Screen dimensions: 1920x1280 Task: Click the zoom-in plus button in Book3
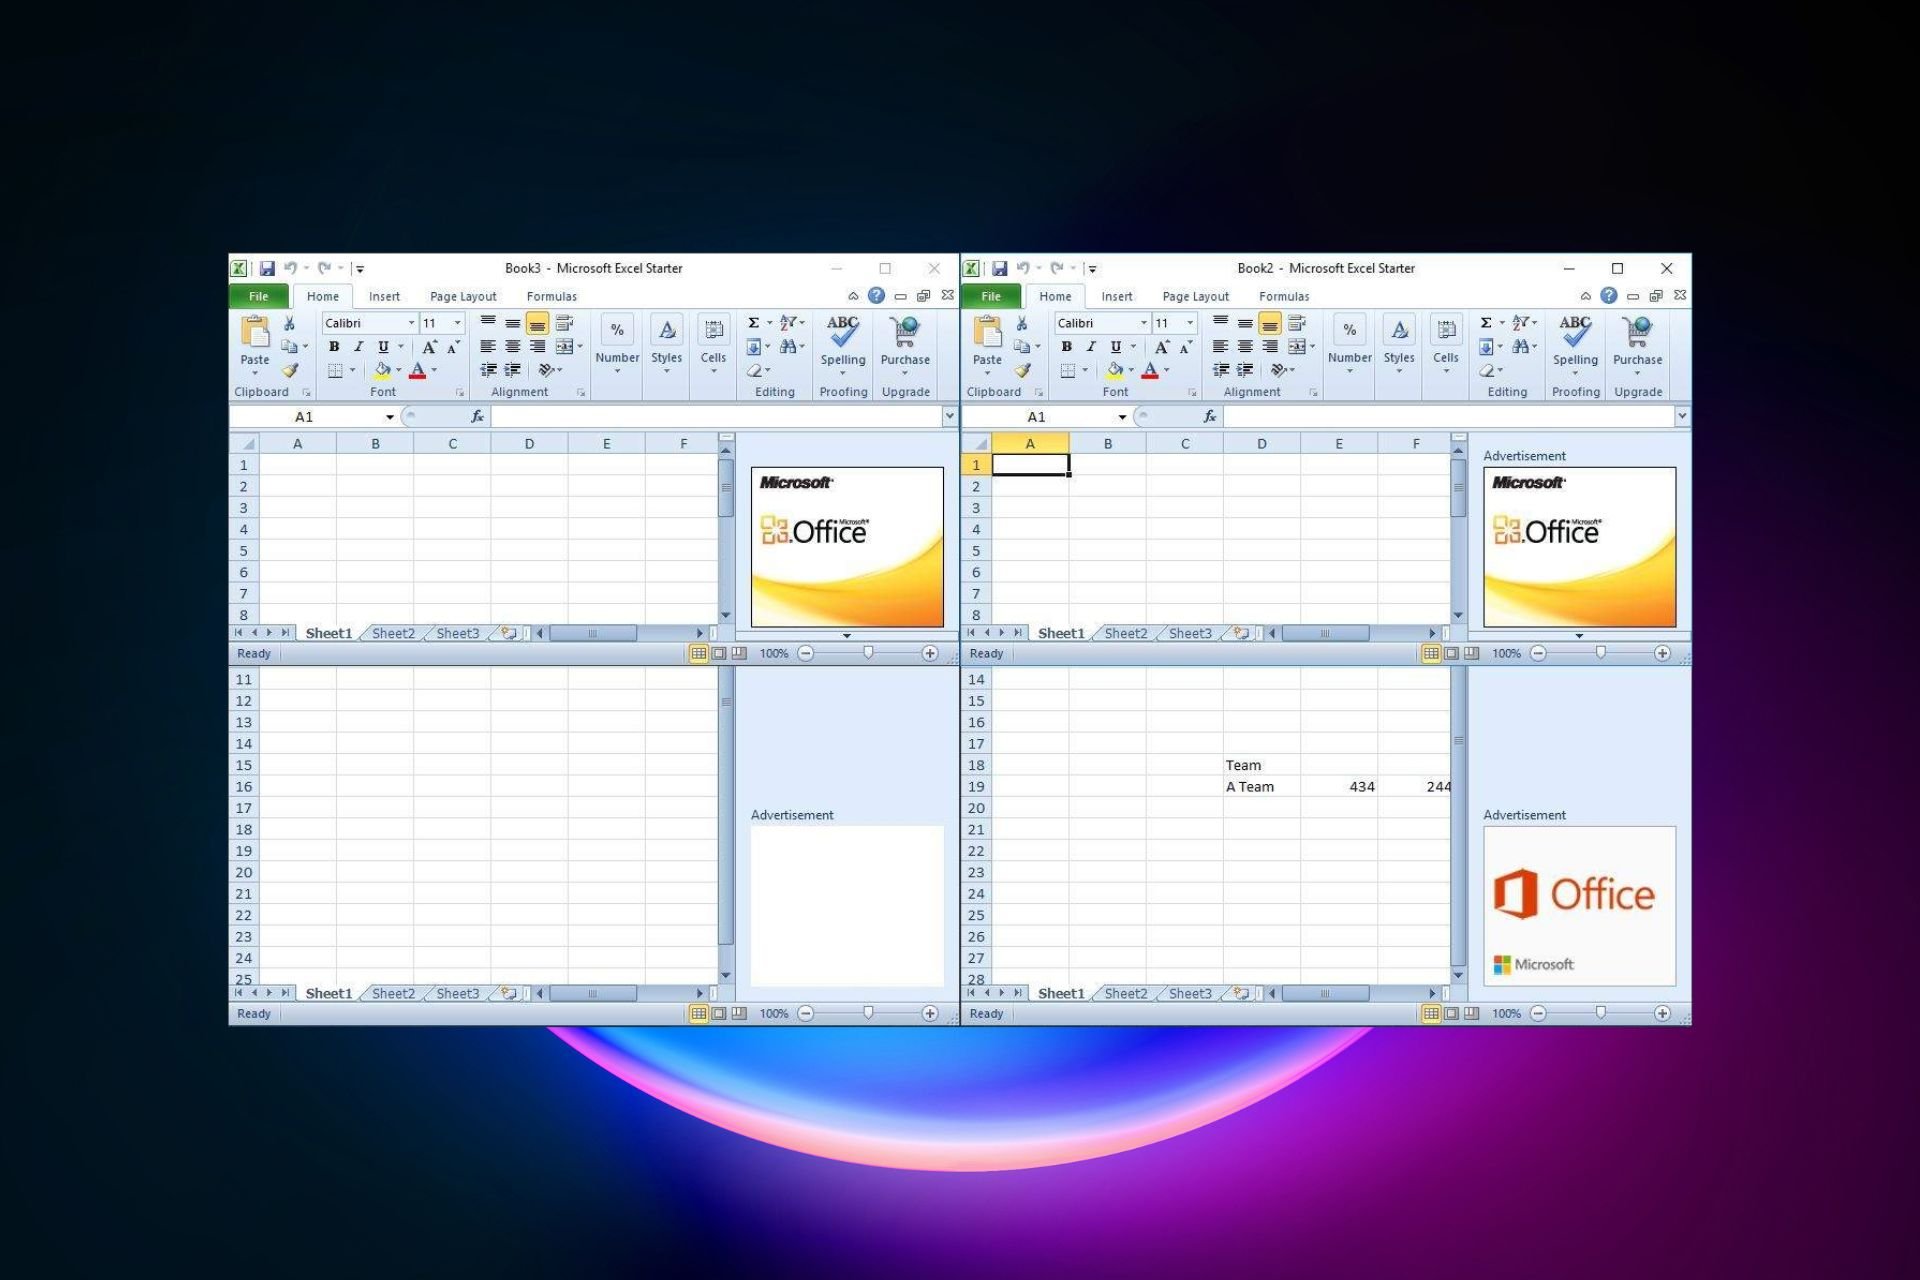tap(930, 653)
